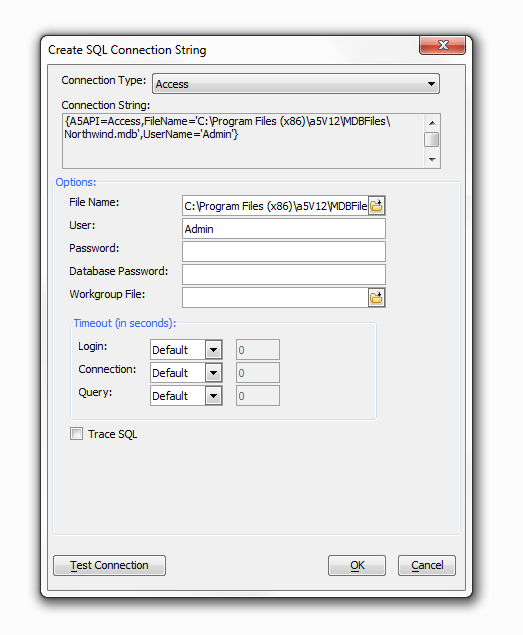Viewport: 523px width, 635px height.
Task: Click the File Name browse folder icon
Action: [376, 206]
